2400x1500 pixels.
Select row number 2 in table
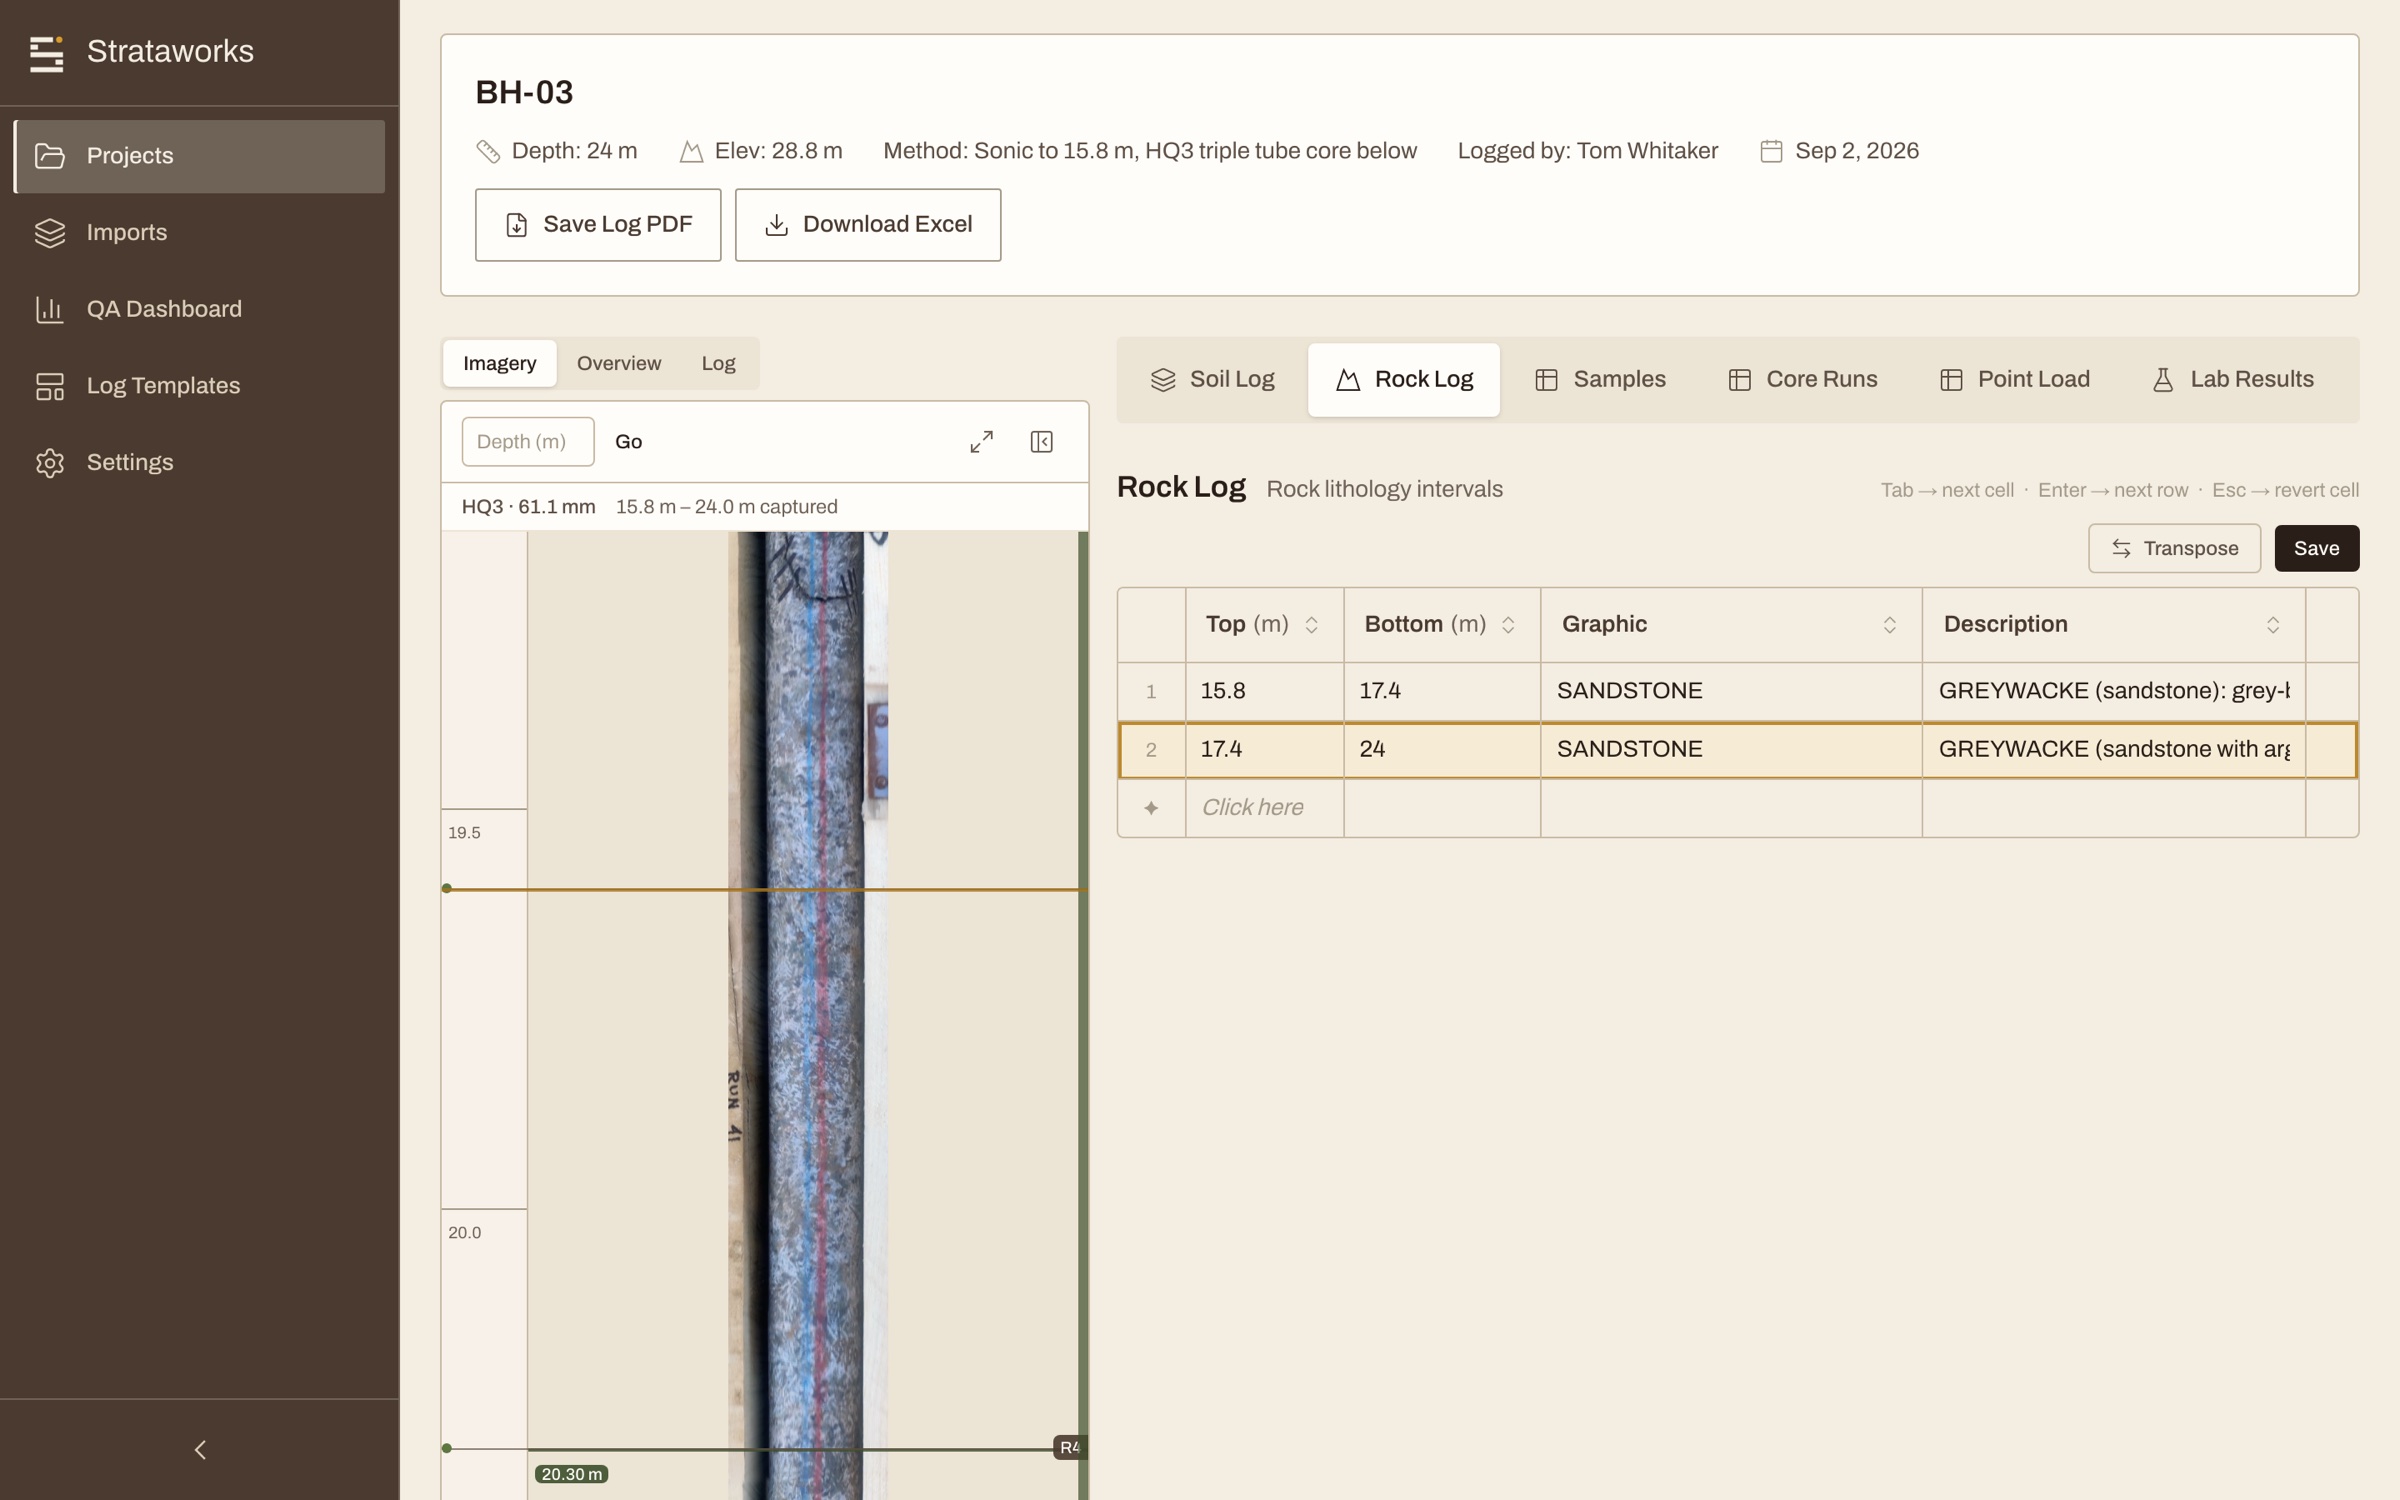[1152, 750]
